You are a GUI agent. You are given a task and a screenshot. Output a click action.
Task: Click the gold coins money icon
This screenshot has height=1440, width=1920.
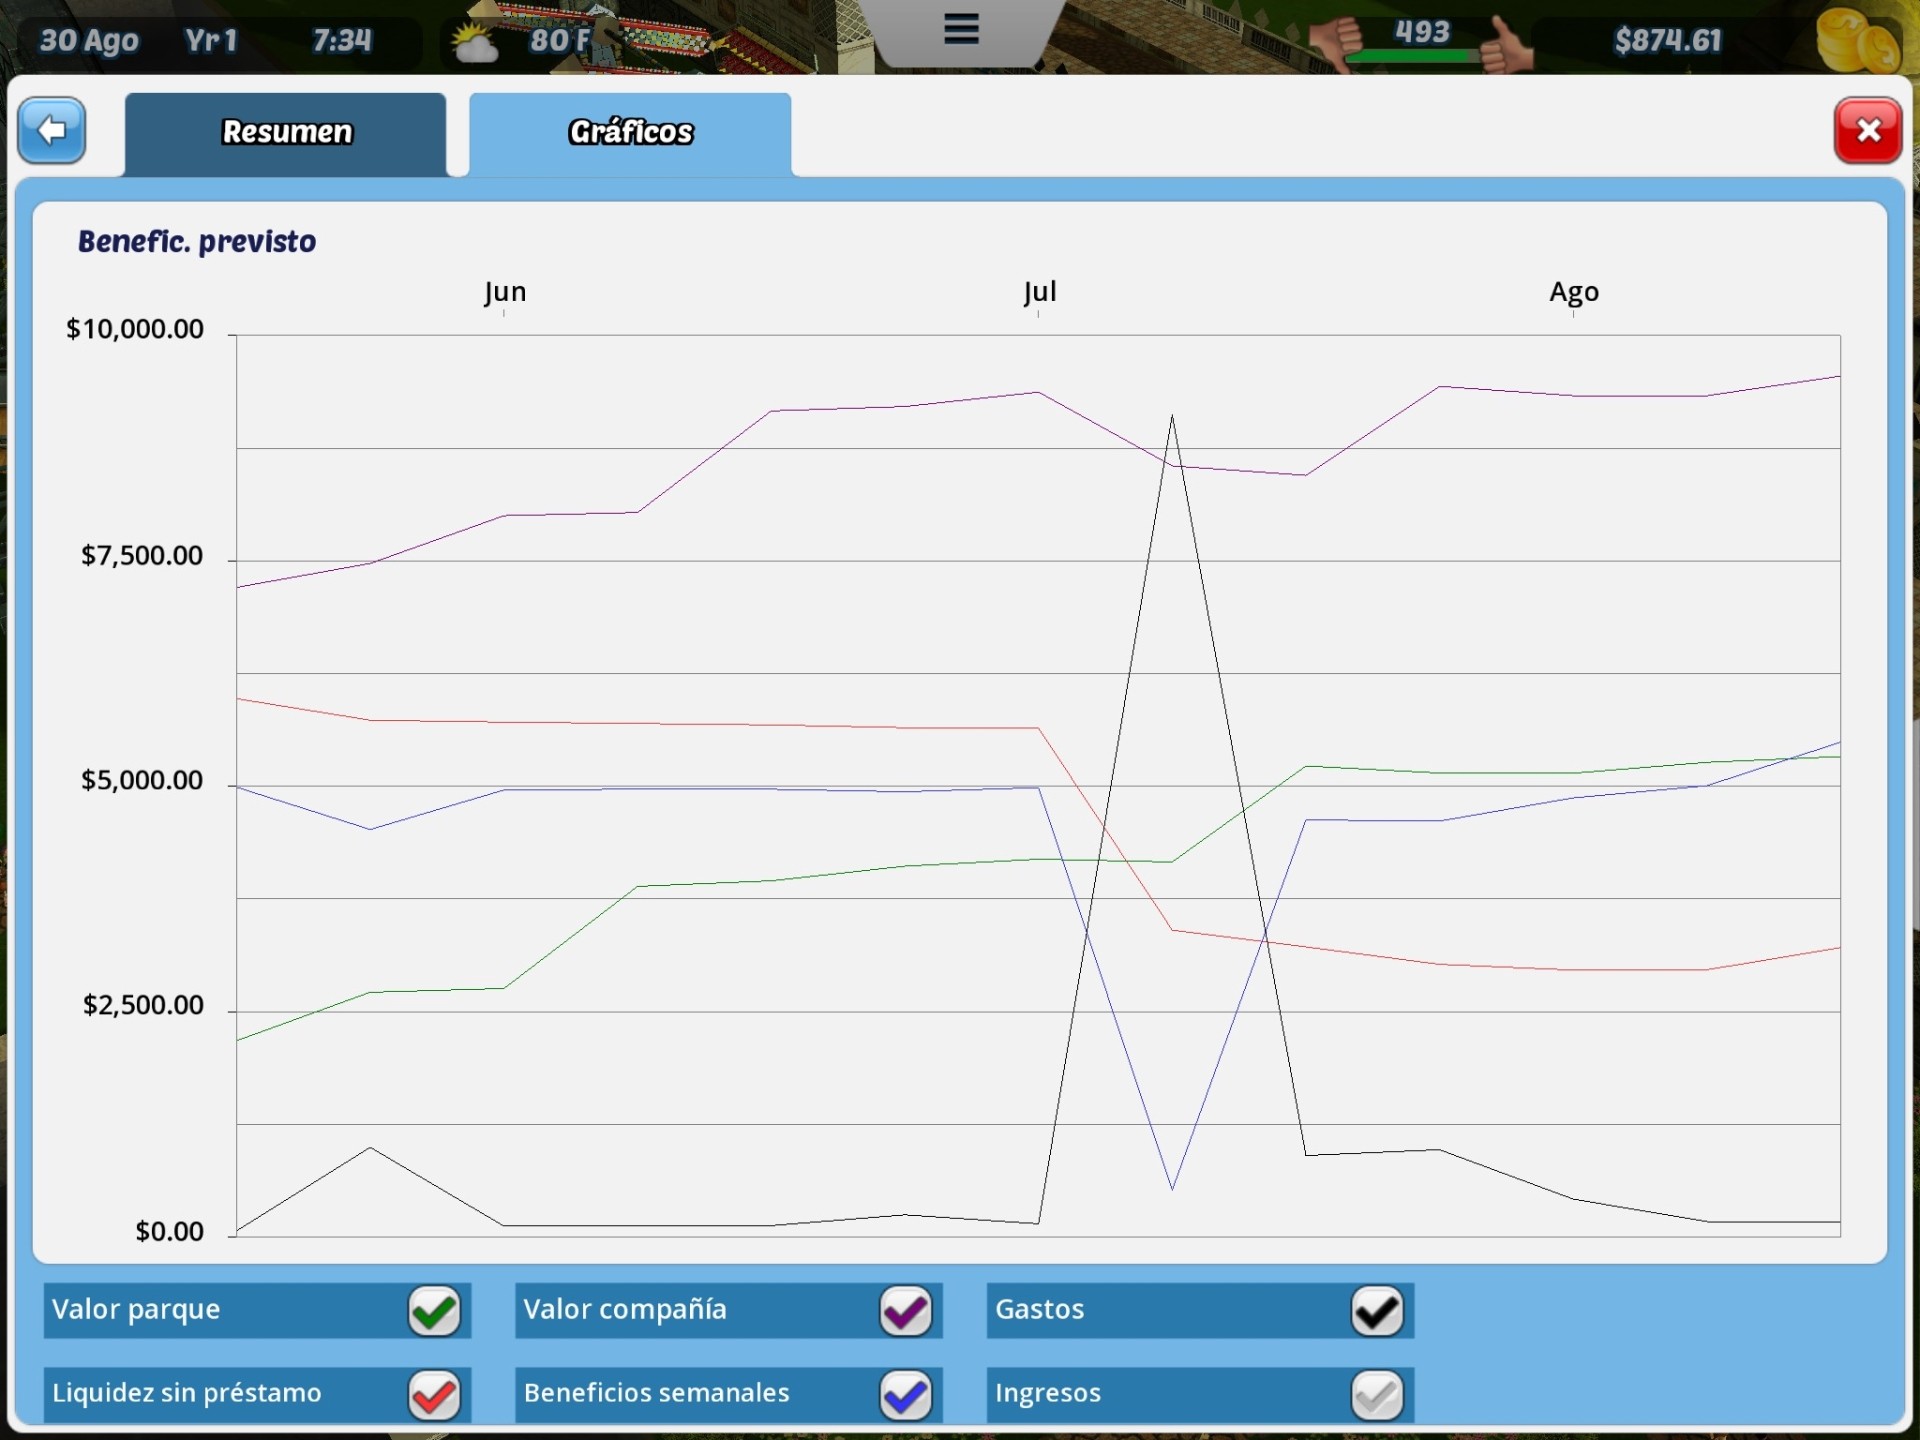coord(1858,42)
